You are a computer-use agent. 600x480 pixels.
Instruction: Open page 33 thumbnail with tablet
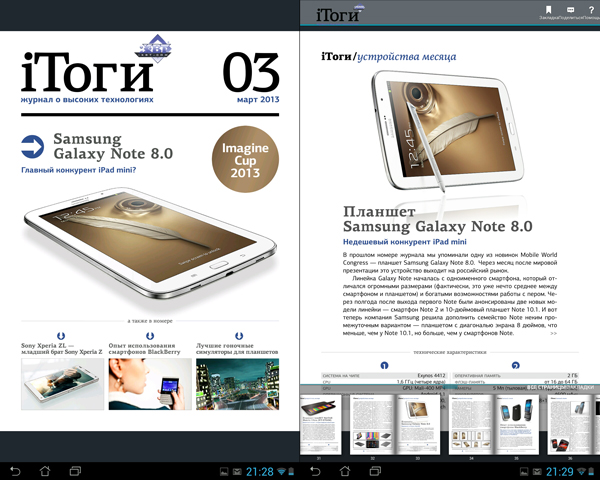coord(418,424)
